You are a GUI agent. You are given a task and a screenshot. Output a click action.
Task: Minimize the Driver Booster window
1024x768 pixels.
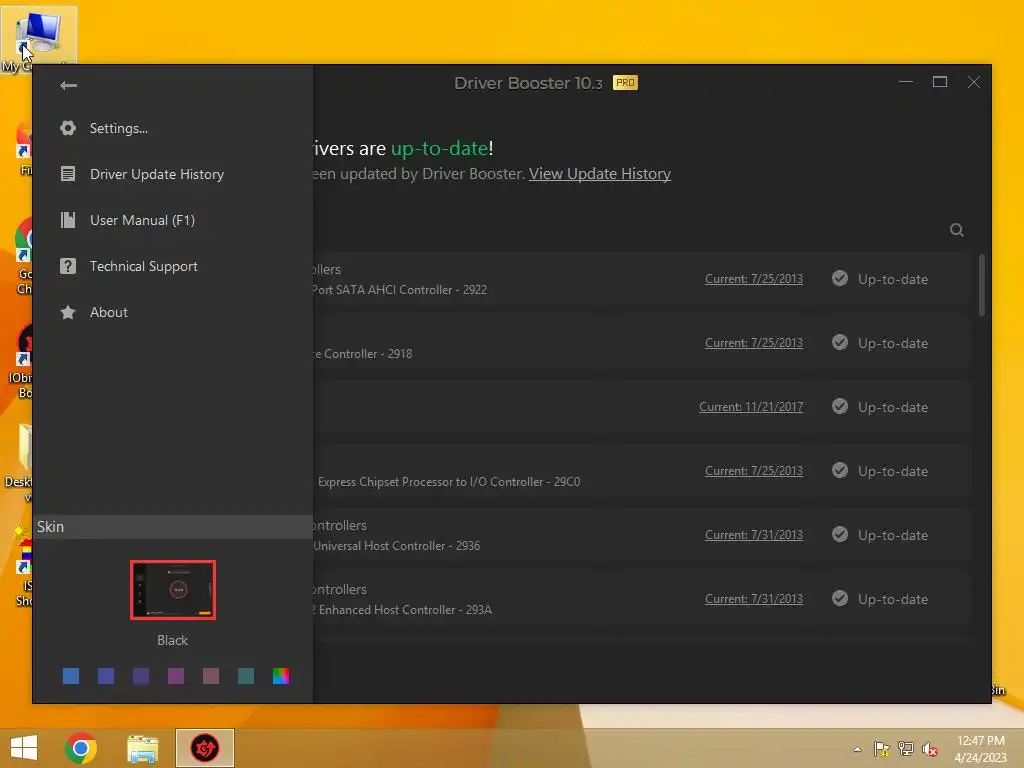click(x=906, y=82)
